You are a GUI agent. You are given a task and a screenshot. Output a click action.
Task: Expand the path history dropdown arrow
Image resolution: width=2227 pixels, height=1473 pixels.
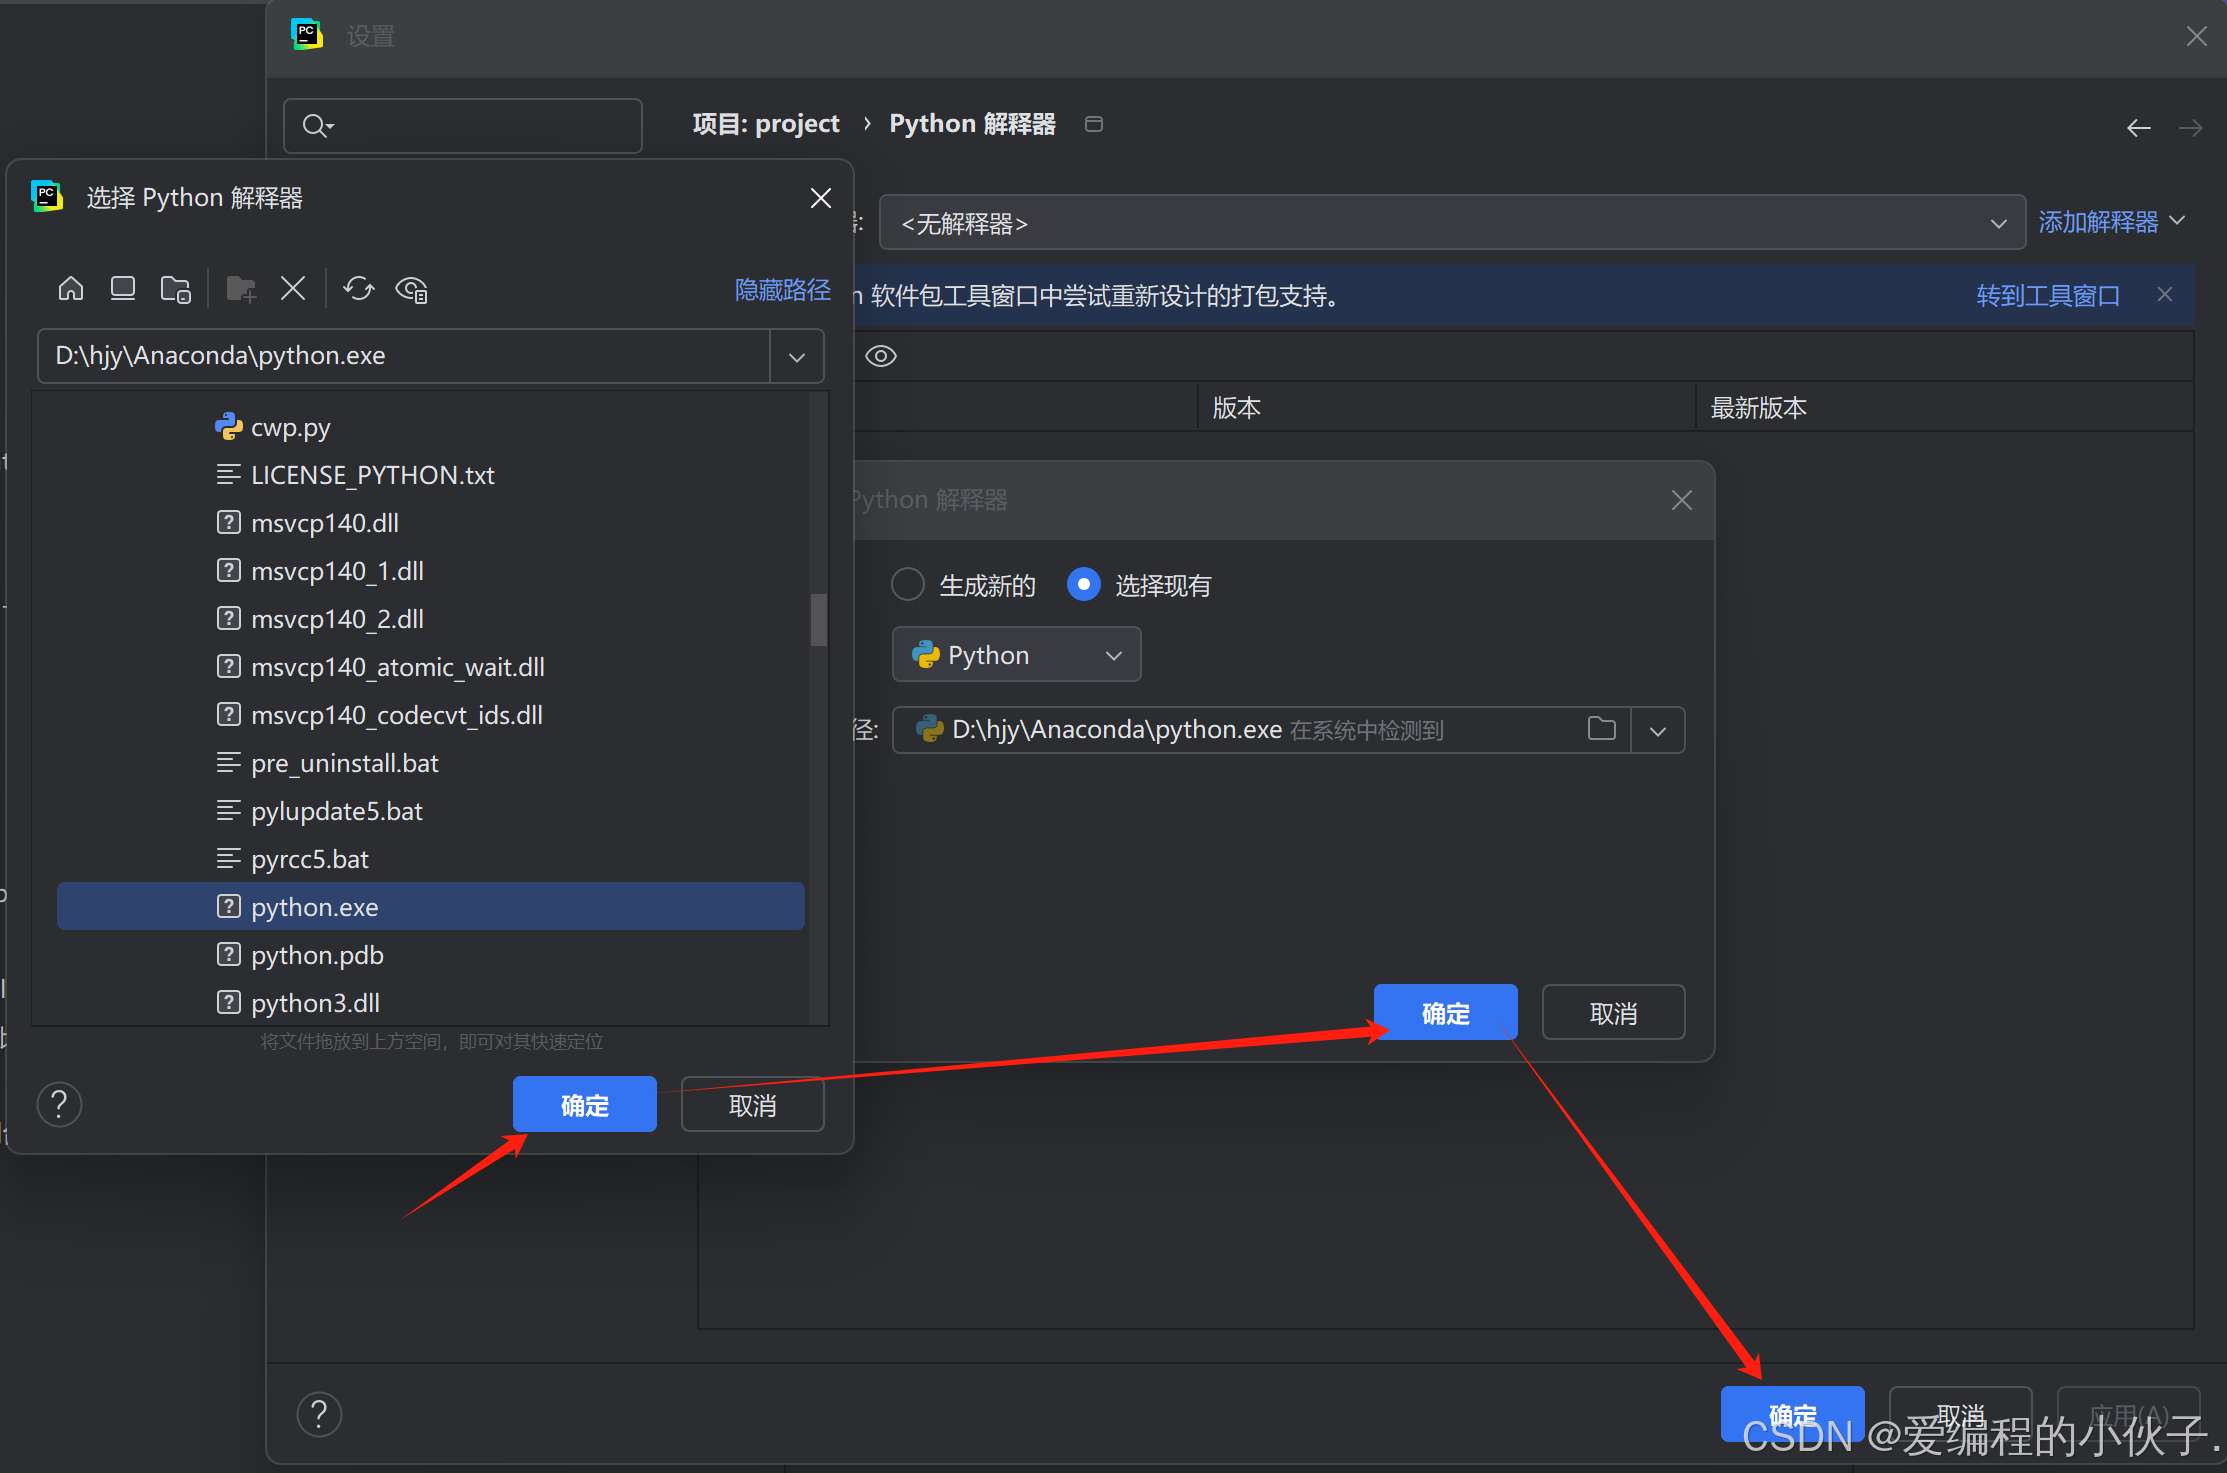coord(797,356)
